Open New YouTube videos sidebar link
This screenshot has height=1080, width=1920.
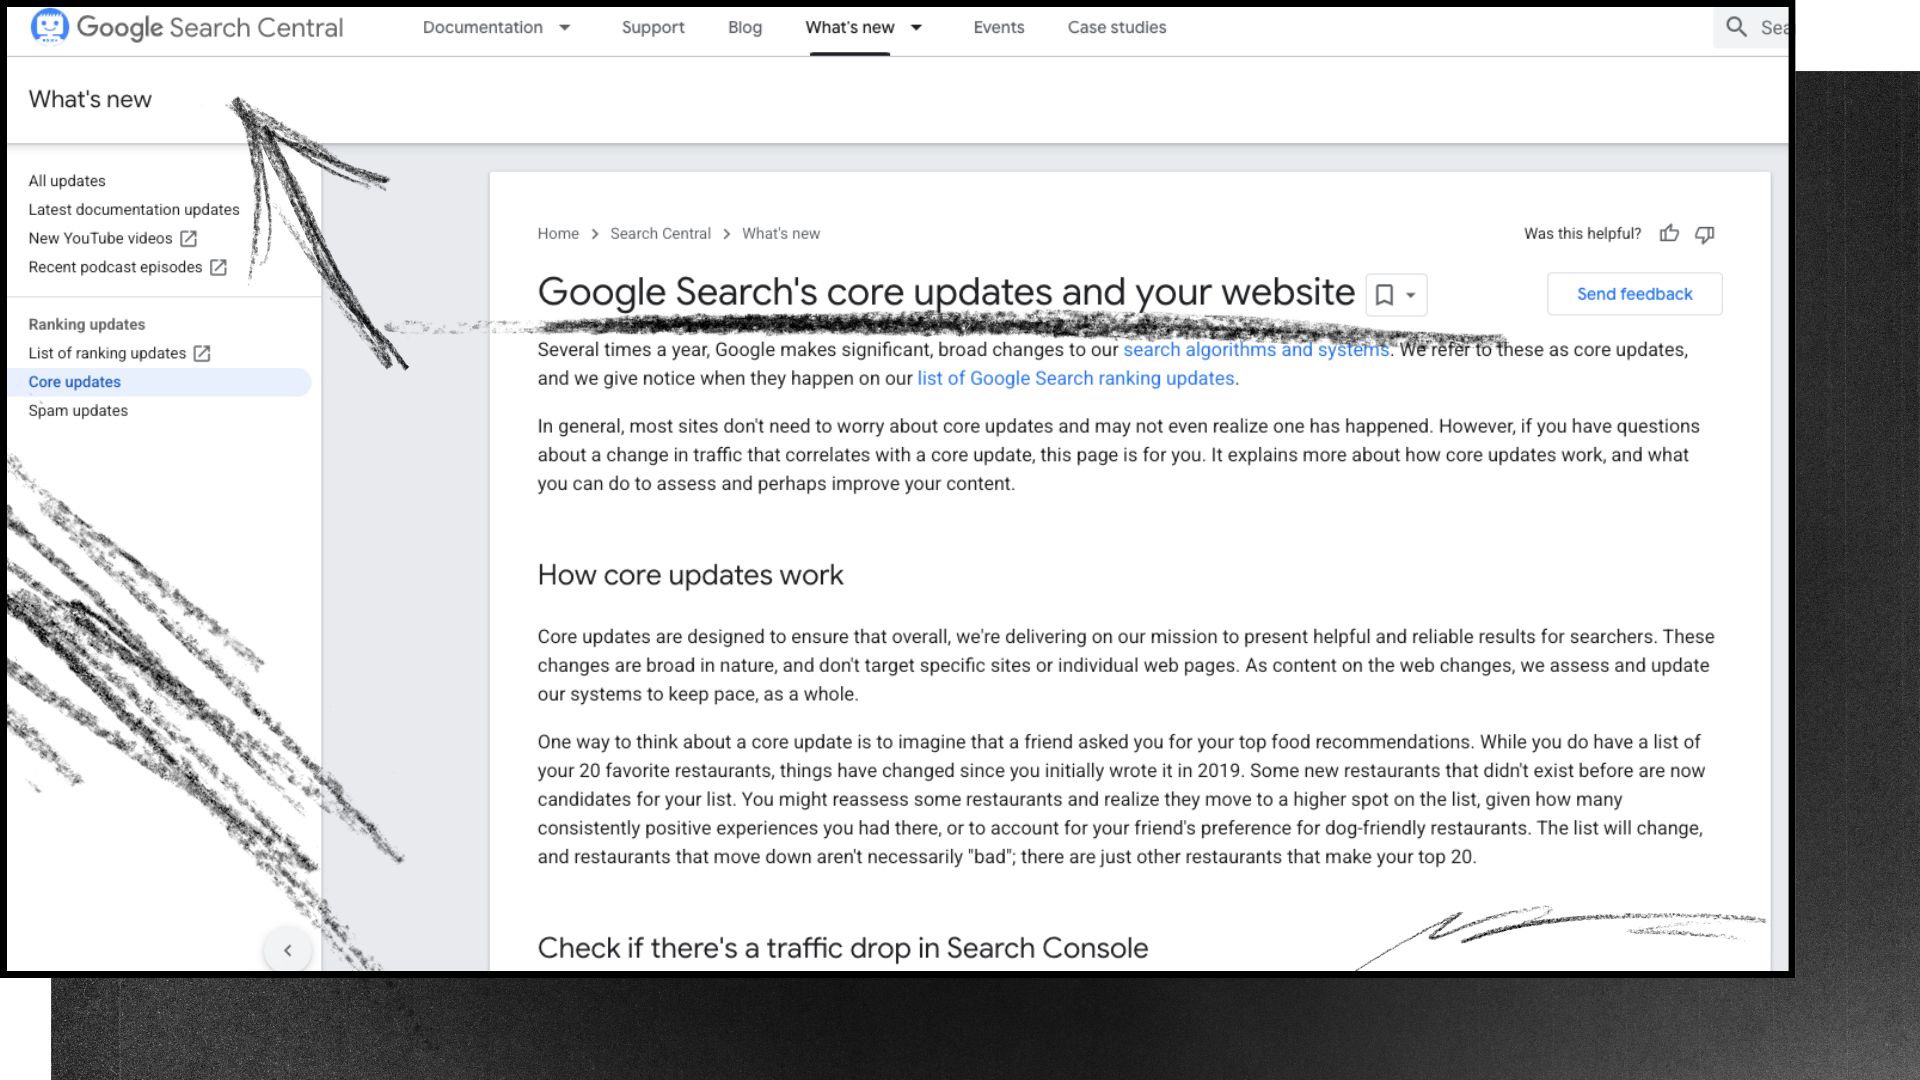click(x=100, y=238)
